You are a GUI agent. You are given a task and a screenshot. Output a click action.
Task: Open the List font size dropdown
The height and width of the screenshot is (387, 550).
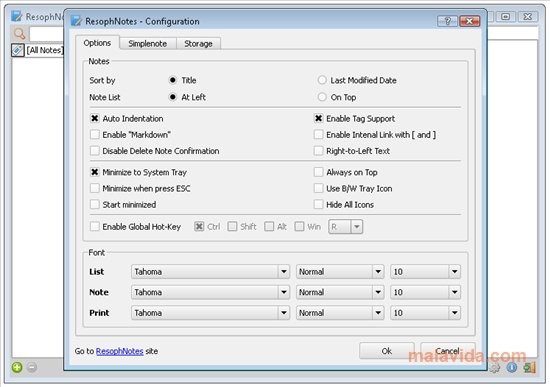[x=425, y=272]
